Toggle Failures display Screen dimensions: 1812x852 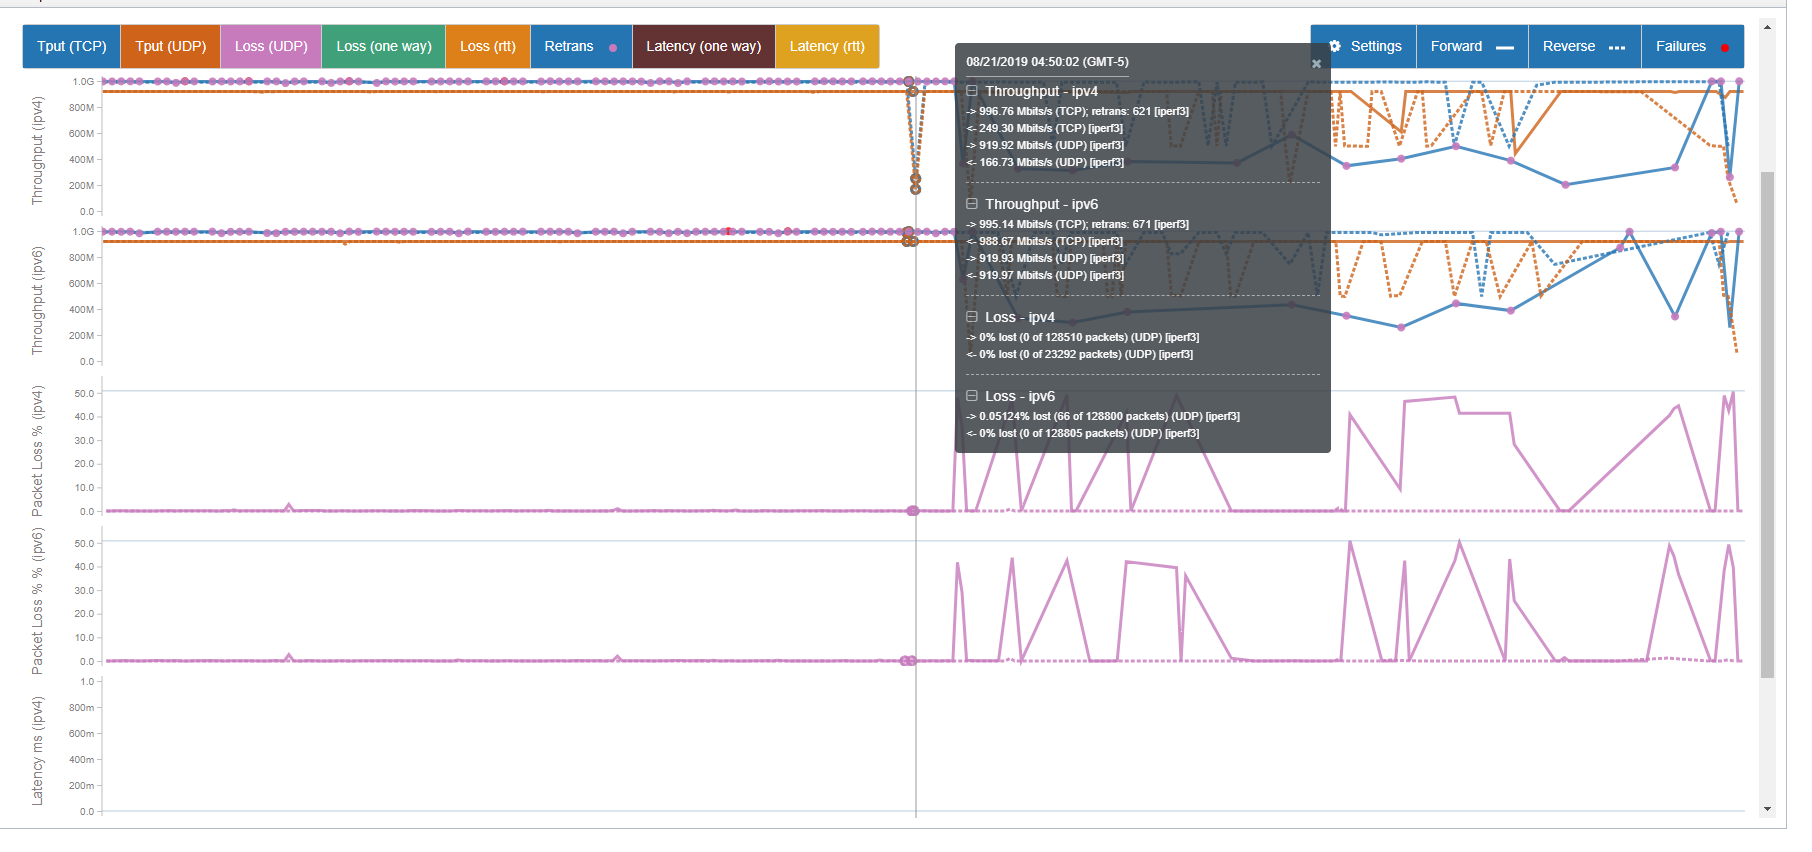(1693, 46)
